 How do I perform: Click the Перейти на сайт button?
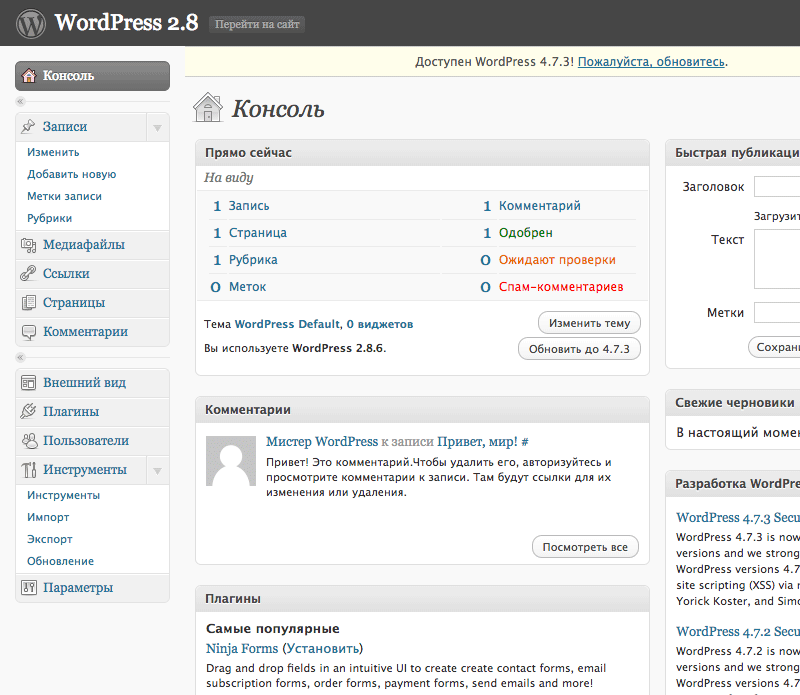pyautogui.click(x=257, y=24)
